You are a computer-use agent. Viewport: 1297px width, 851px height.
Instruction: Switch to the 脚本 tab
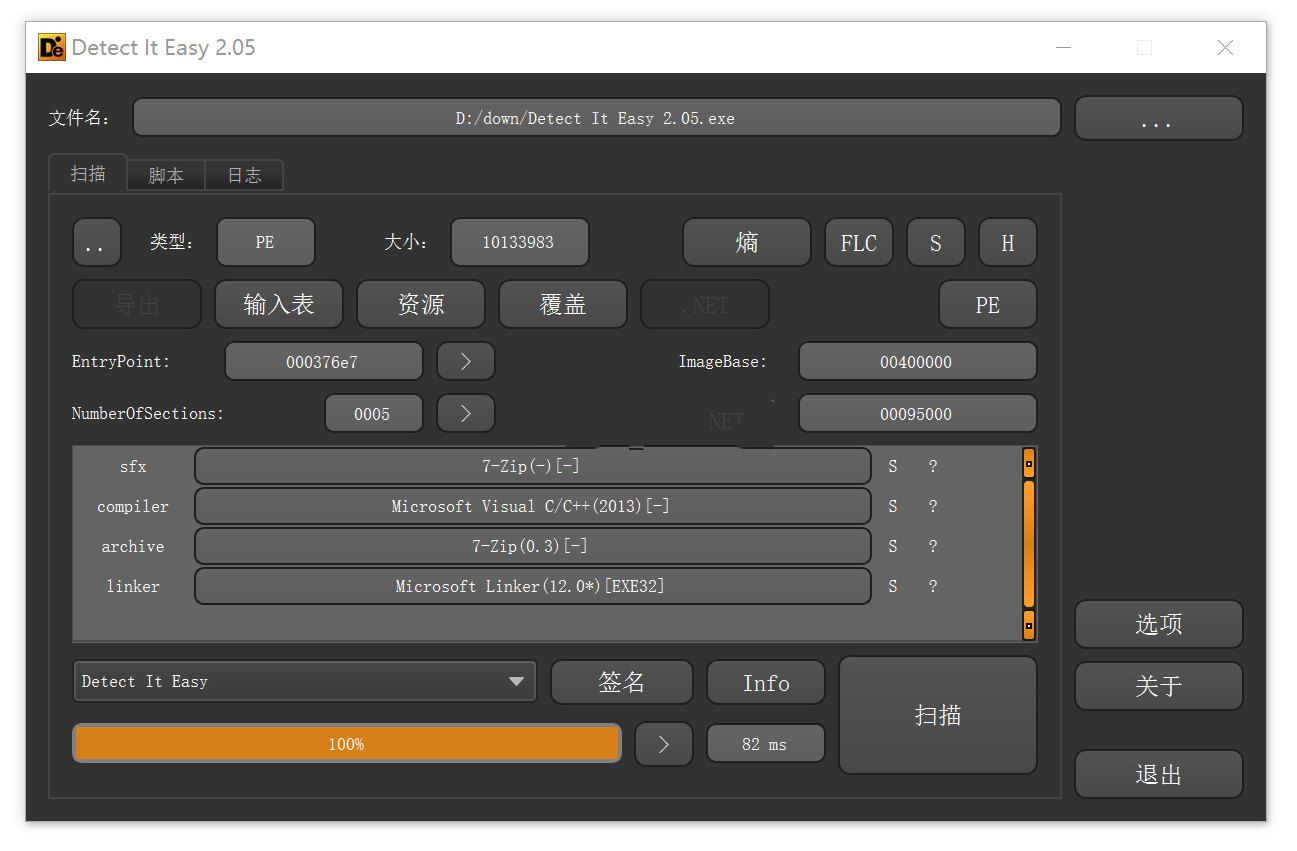pyautogui.click(x=166, y=175)
